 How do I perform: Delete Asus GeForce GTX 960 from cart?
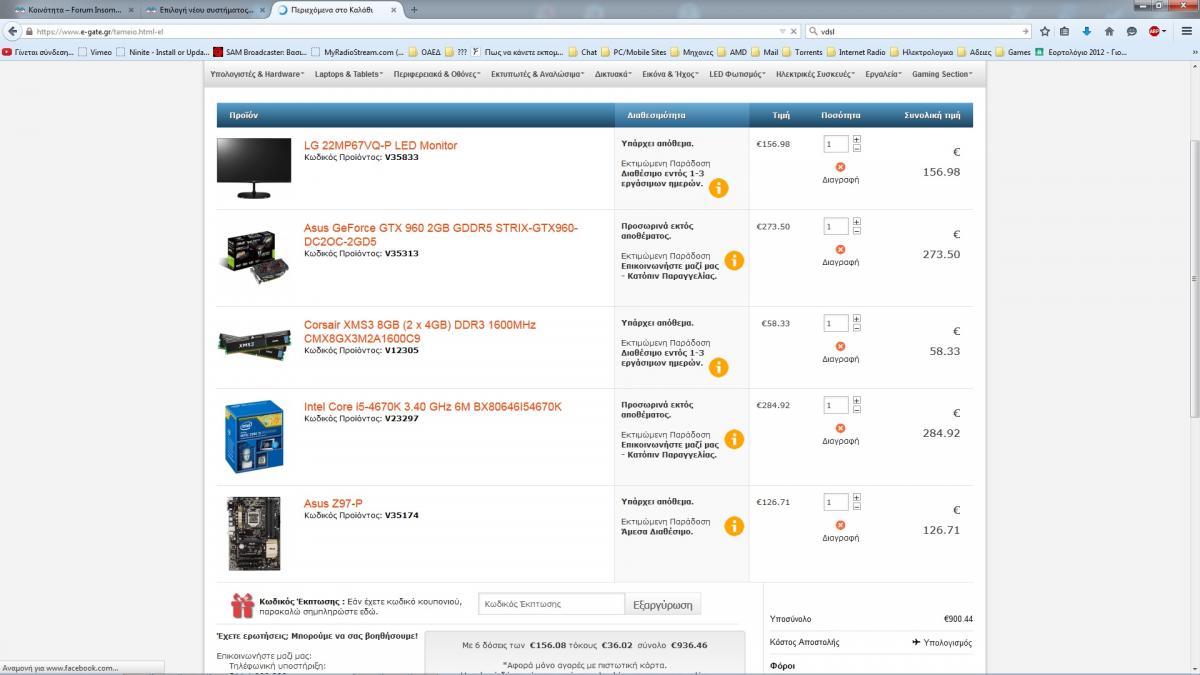click(840, 256)
